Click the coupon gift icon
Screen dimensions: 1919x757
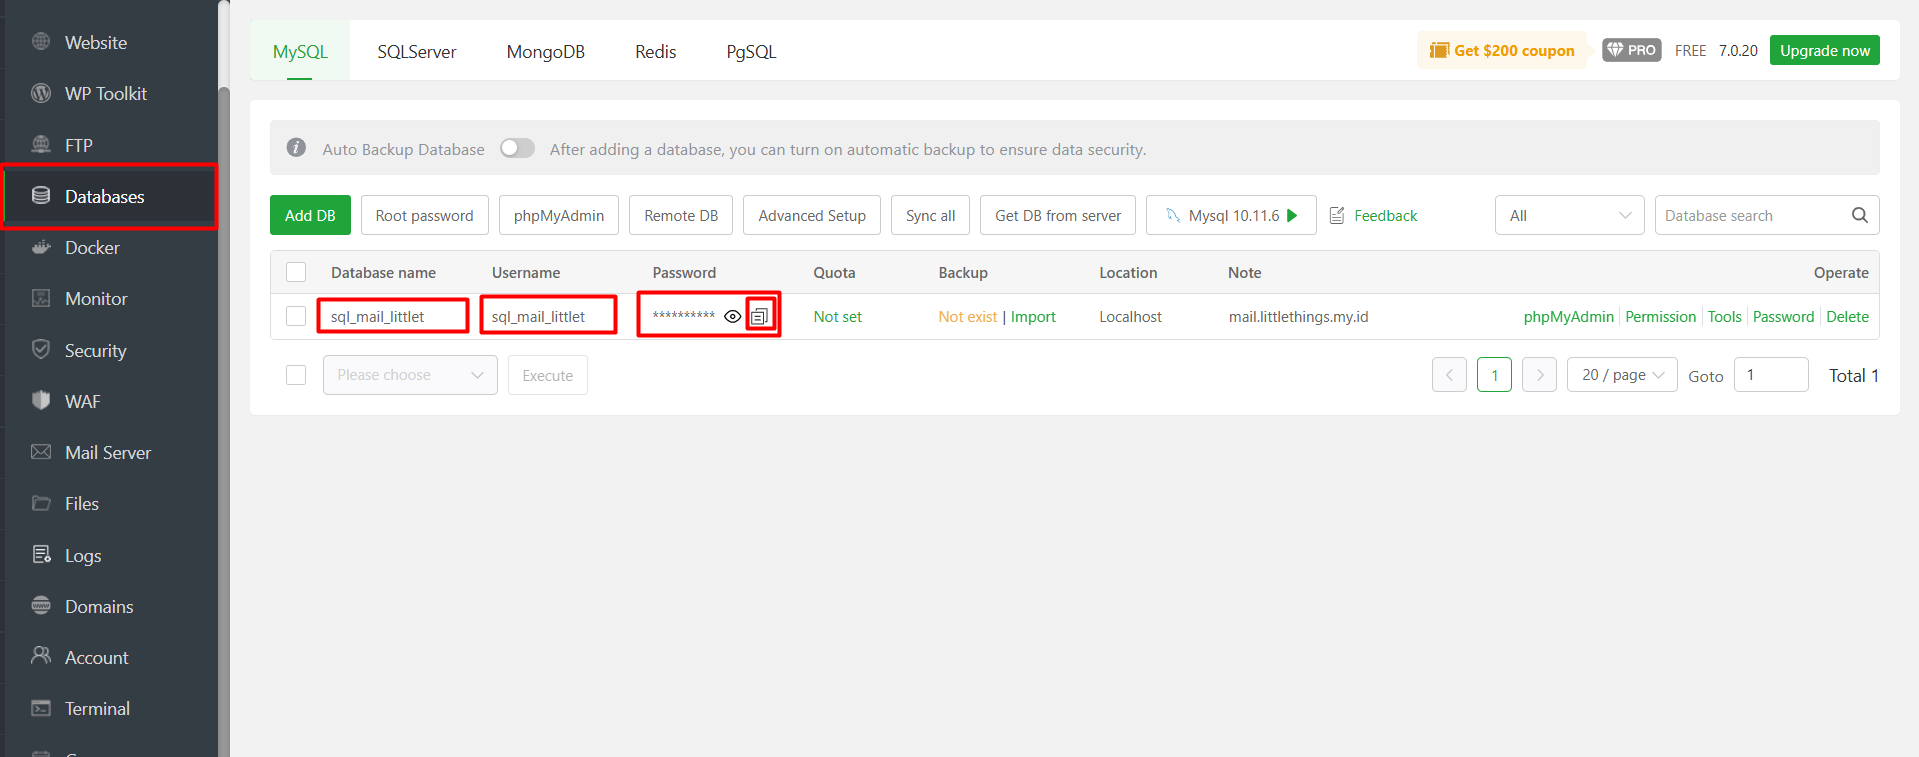coord(1439,50)
